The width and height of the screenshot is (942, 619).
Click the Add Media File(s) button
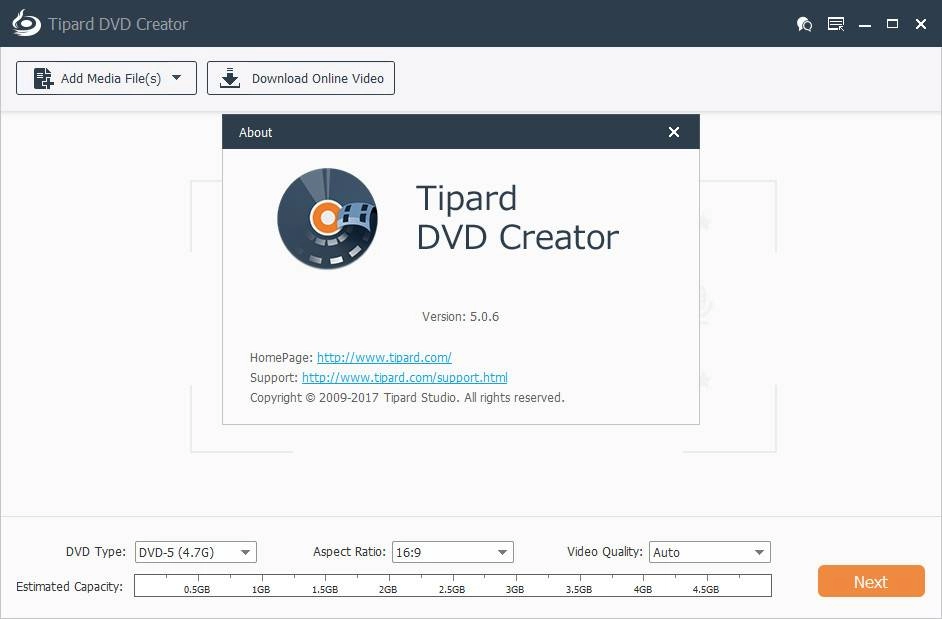(106, 78)
